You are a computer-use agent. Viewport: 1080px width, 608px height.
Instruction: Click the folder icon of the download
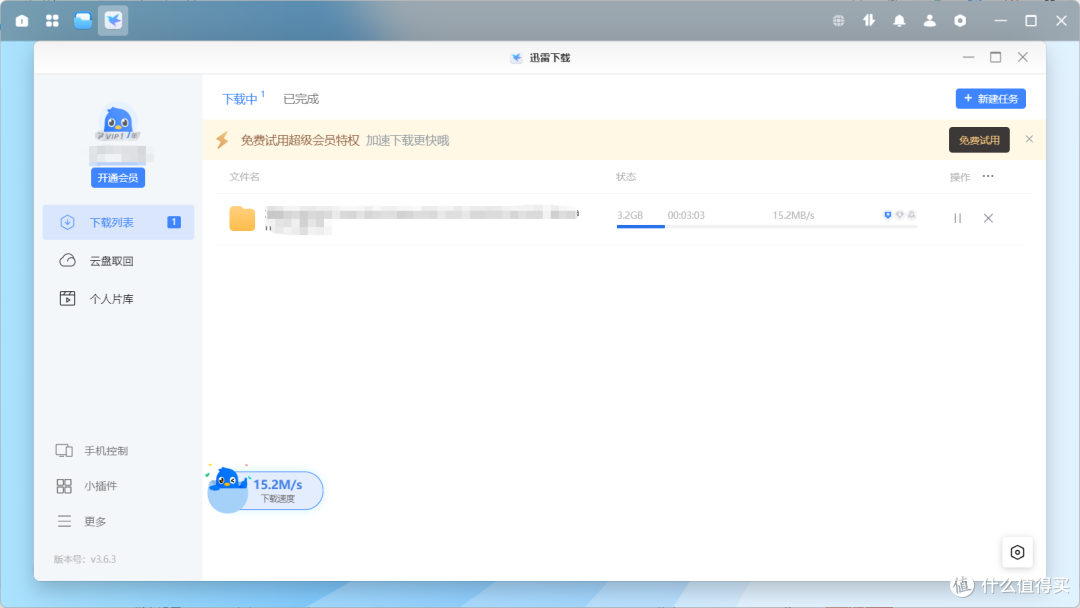242,219
